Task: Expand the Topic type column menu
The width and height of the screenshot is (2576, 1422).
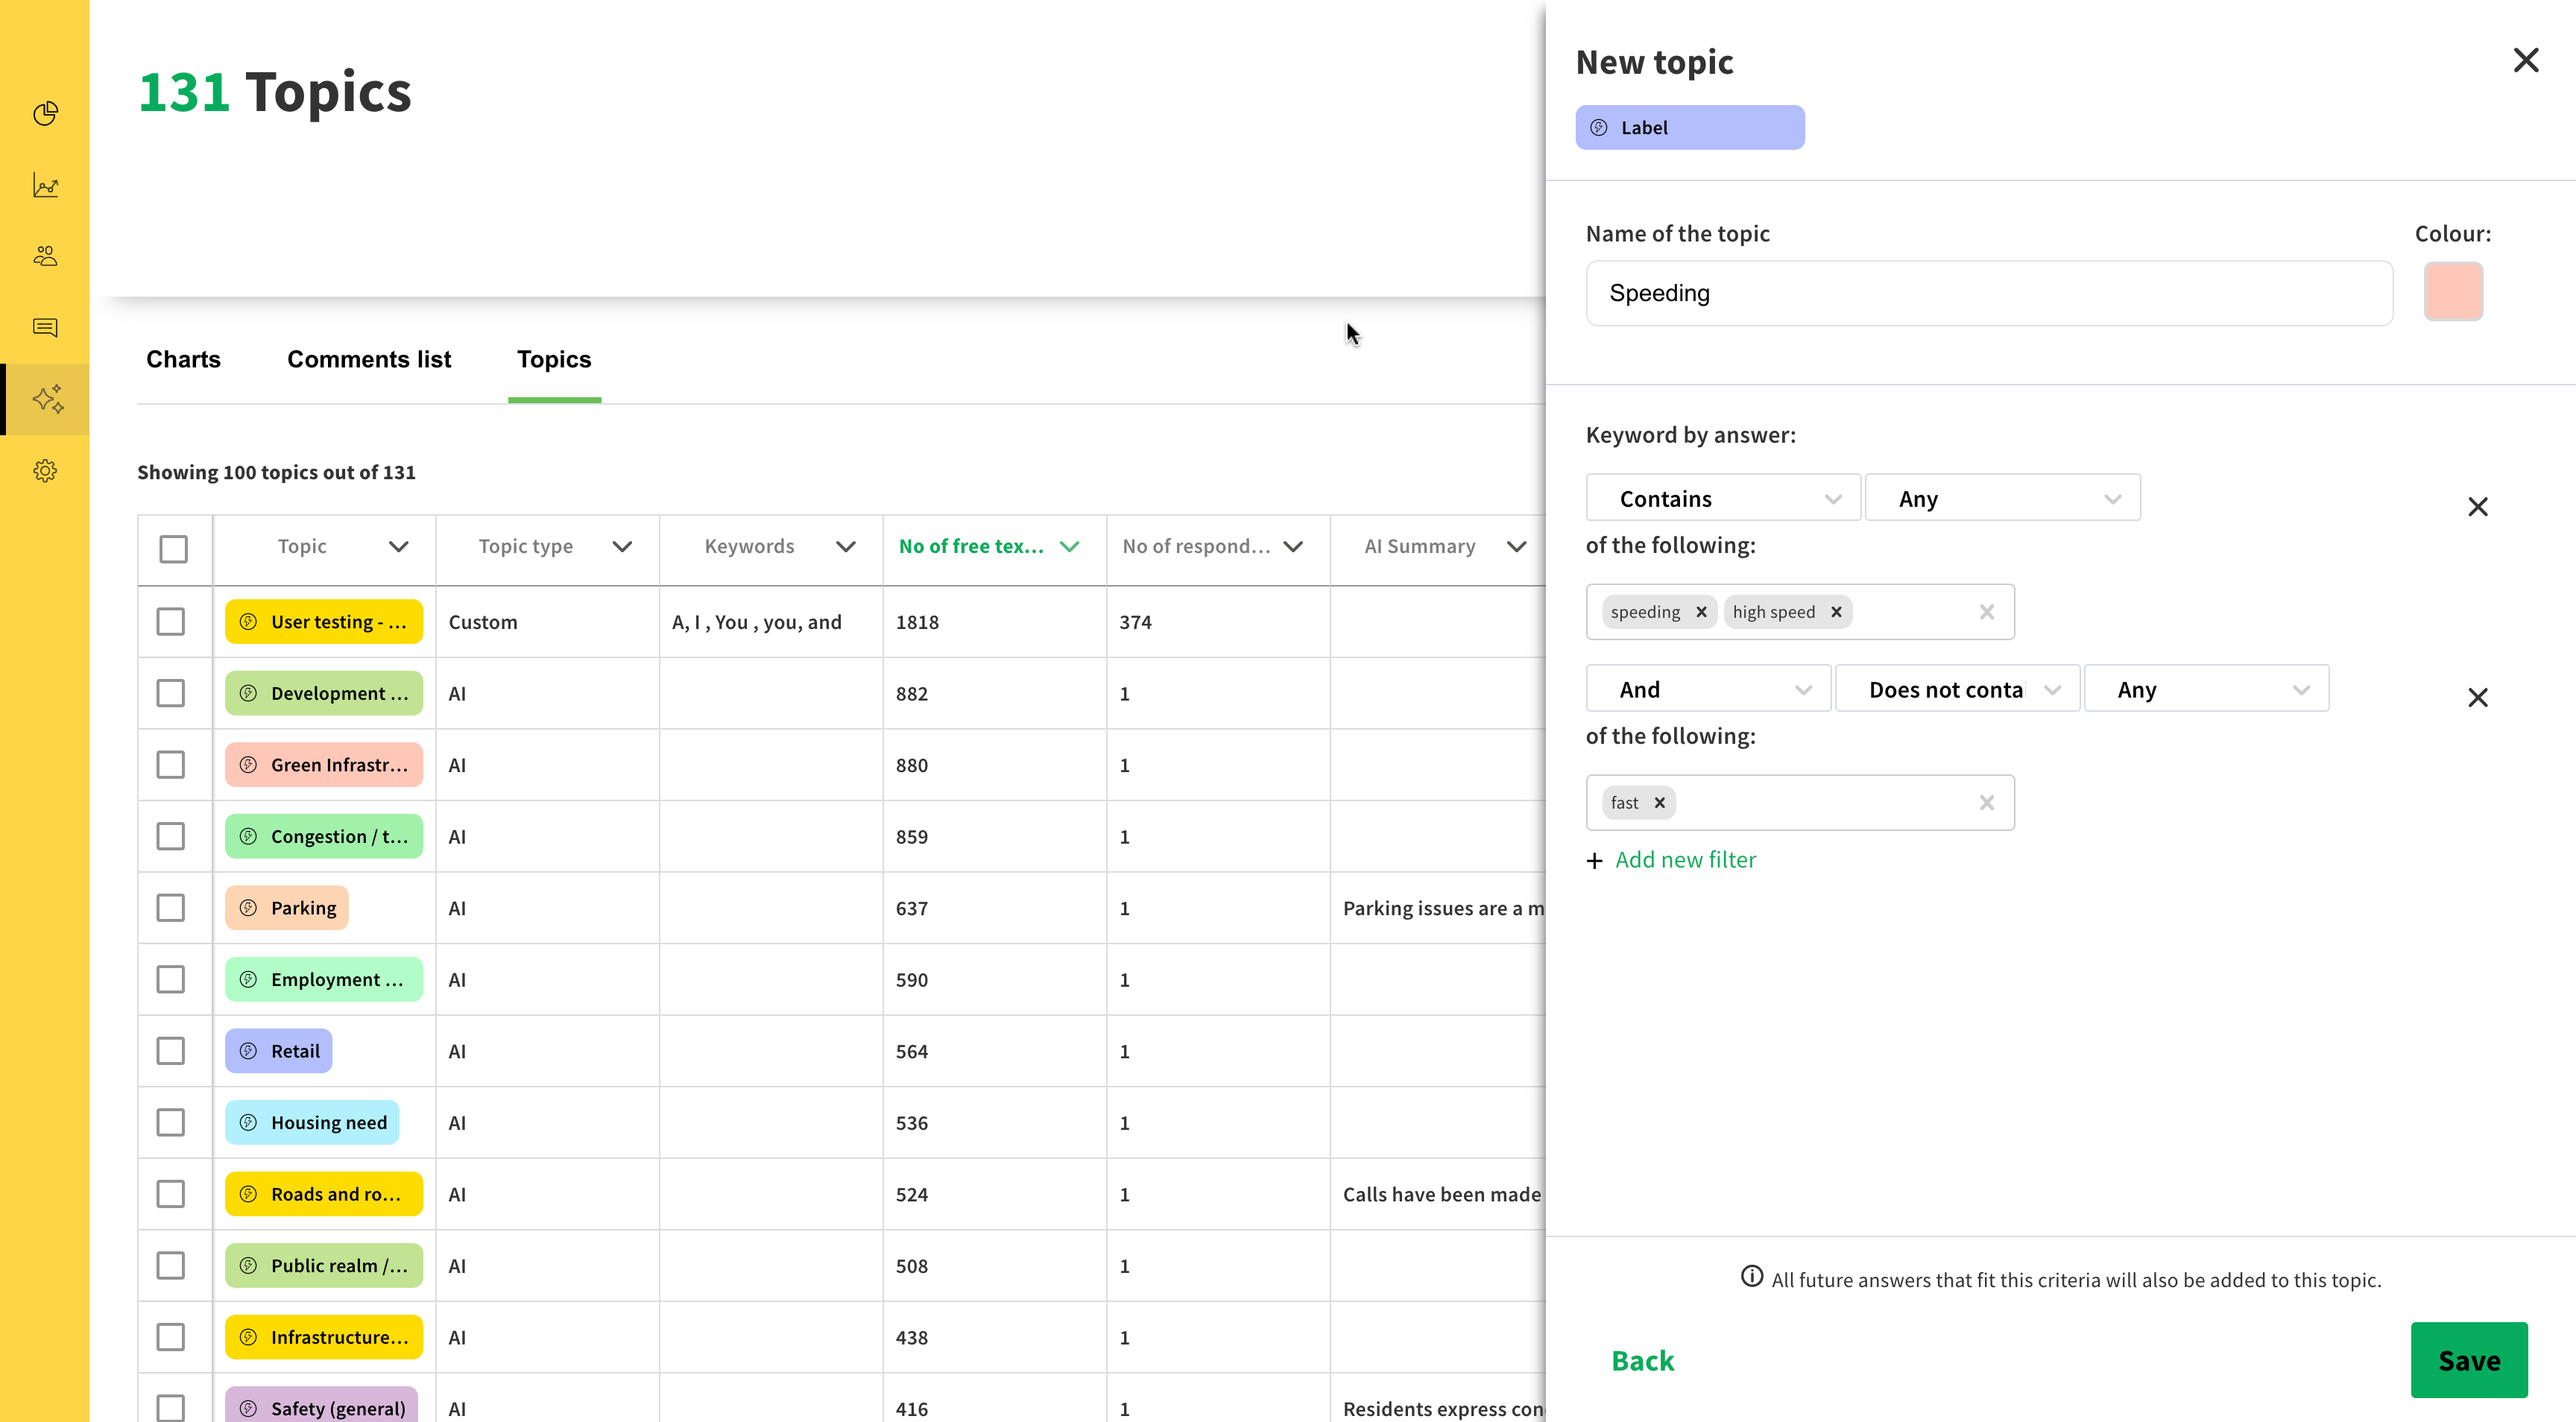Action: point(622,546)
